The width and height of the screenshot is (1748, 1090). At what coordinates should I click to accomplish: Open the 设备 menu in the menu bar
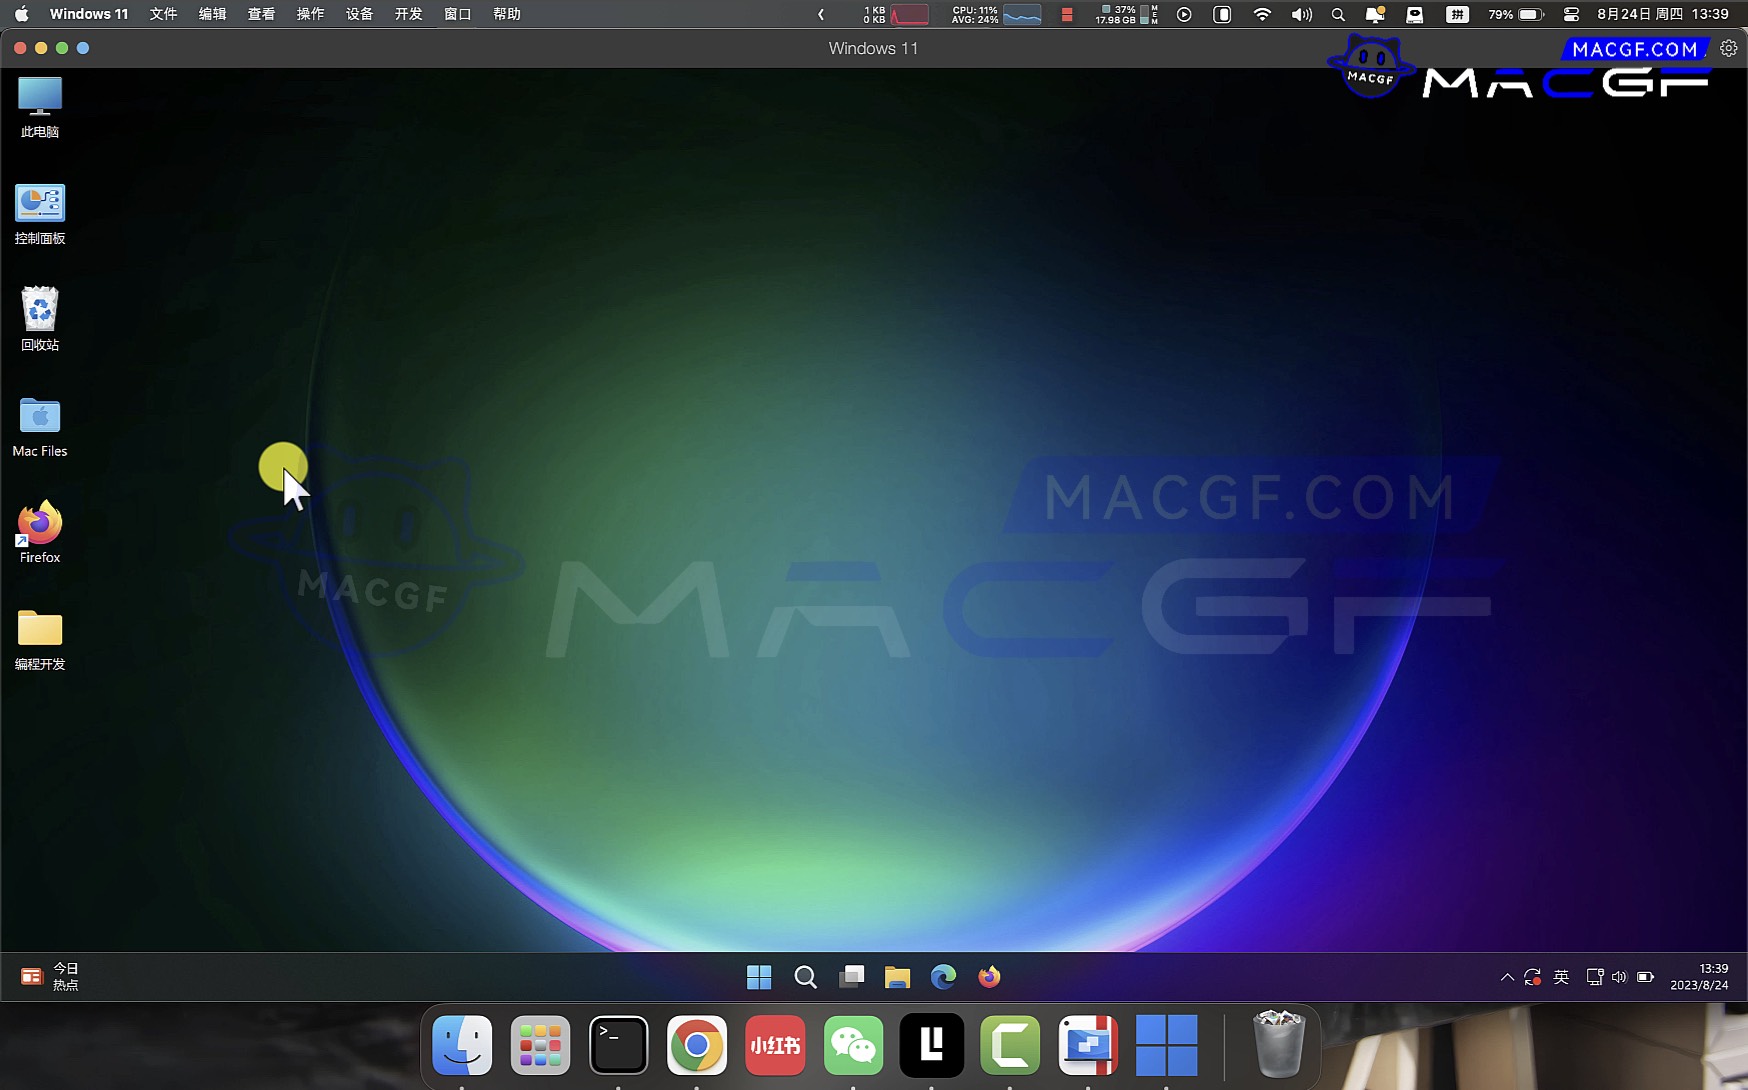coord(359,14)
